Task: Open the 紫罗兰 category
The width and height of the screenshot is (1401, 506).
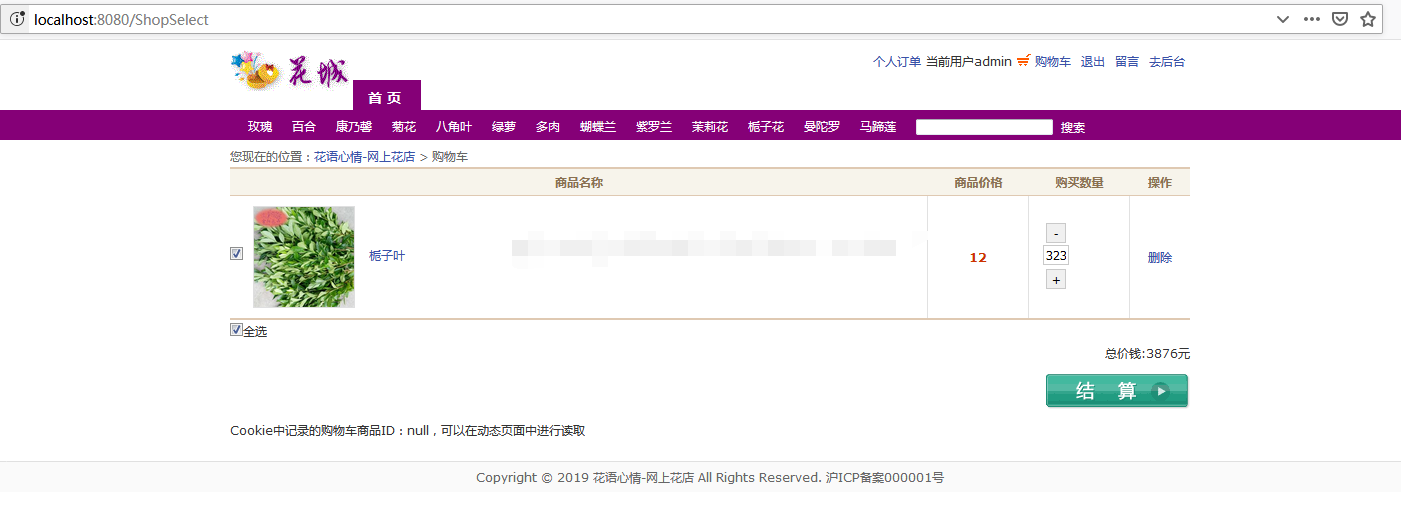Action: click(654, 127)
